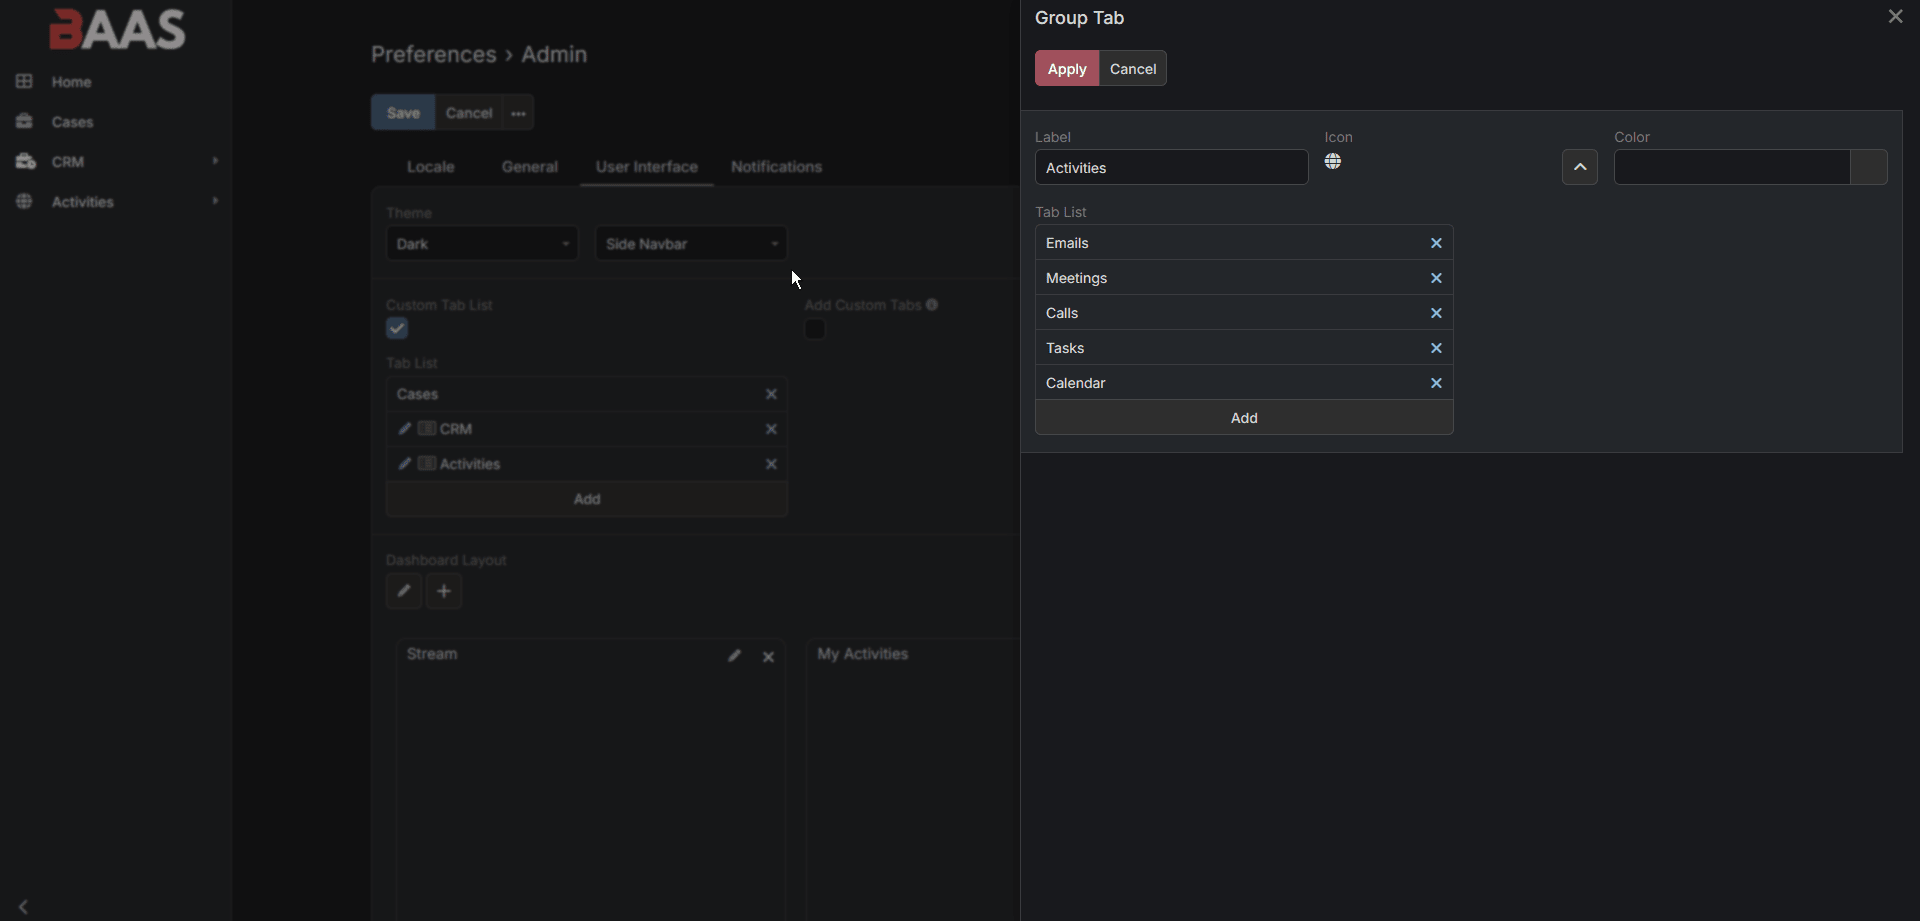Select the Cases icon in the sidebar
Viewport: 1920px width, 921px height.
point(24,121)
